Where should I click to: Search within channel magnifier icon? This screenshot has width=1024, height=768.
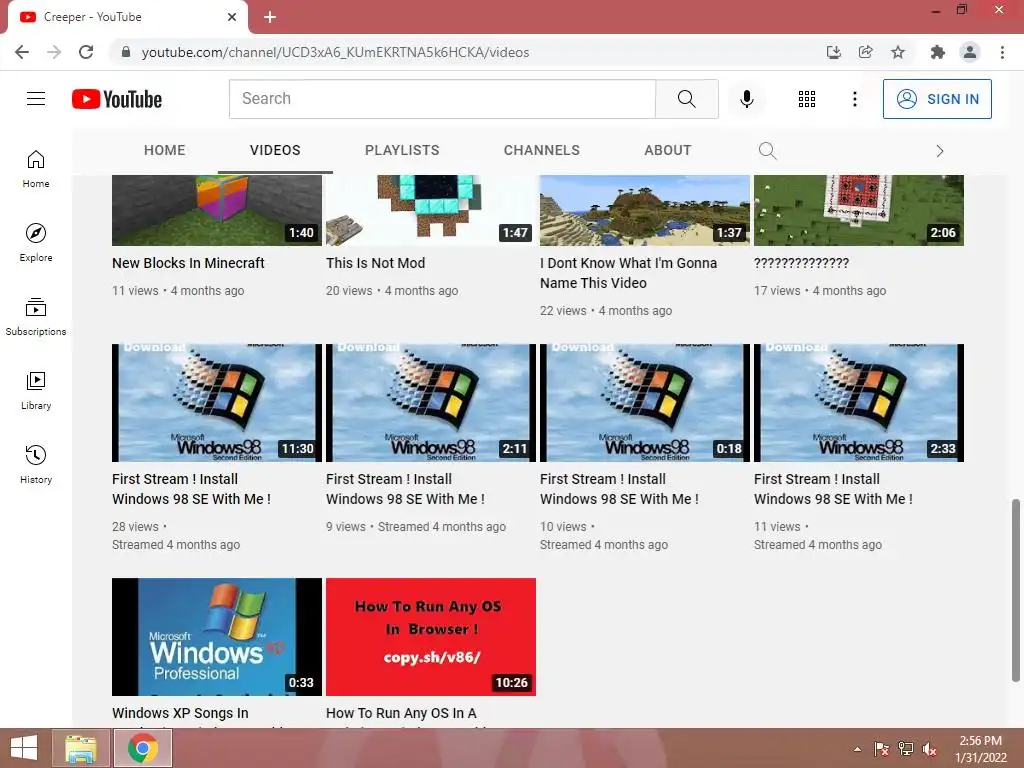pyautogui.click(x=767, y=151)
